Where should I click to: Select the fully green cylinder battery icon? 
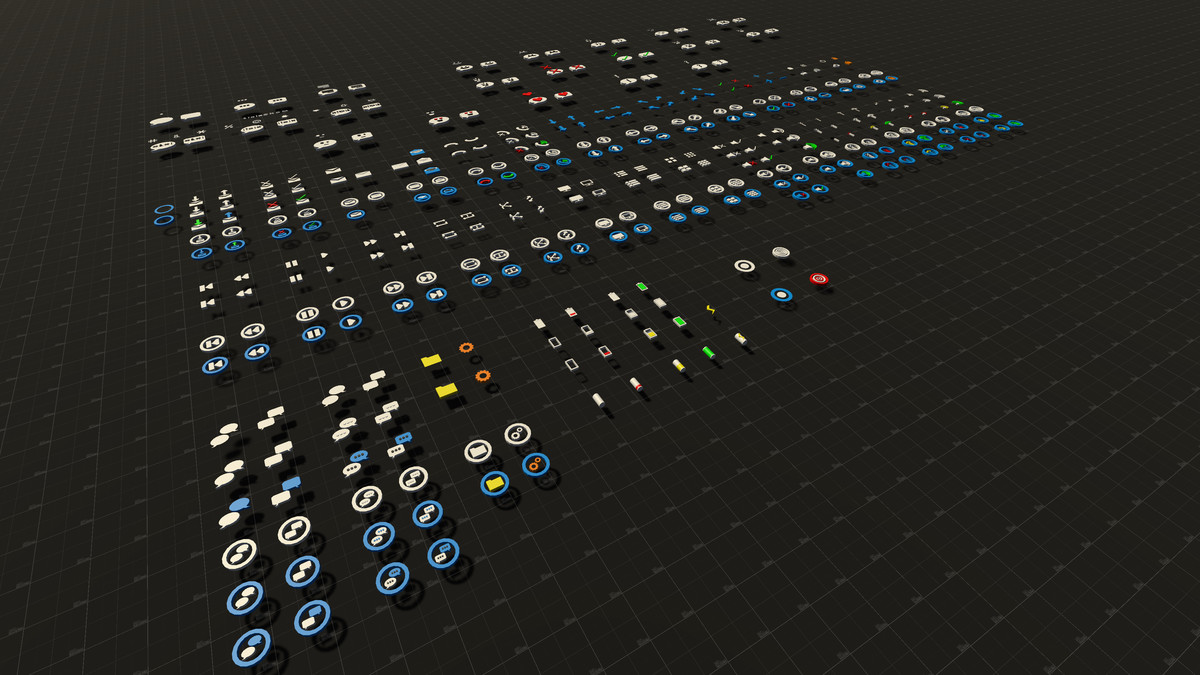[709, 352]
